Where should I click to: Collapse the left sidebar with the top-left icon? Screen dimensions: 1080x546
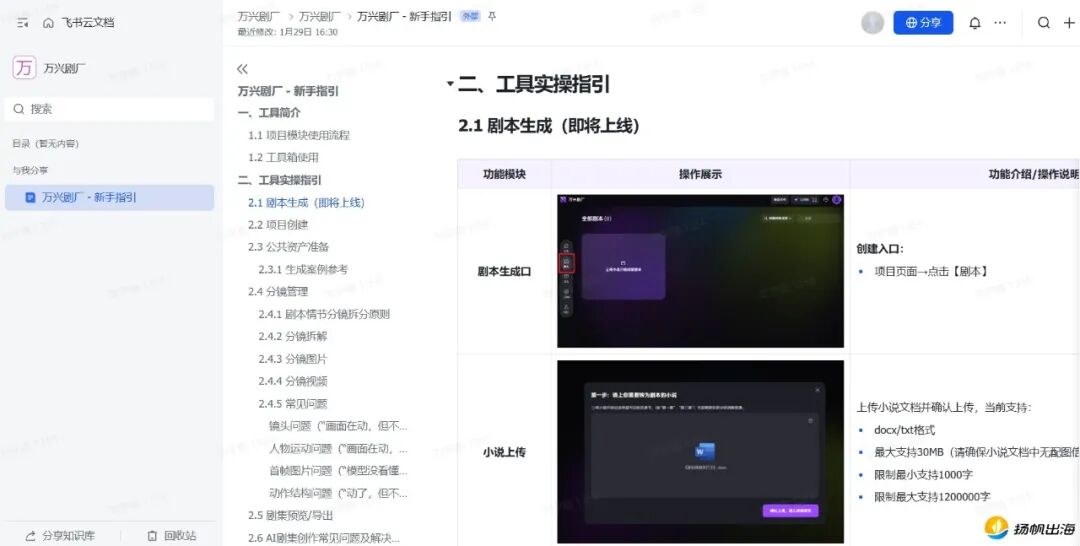[x=22, y=22]
